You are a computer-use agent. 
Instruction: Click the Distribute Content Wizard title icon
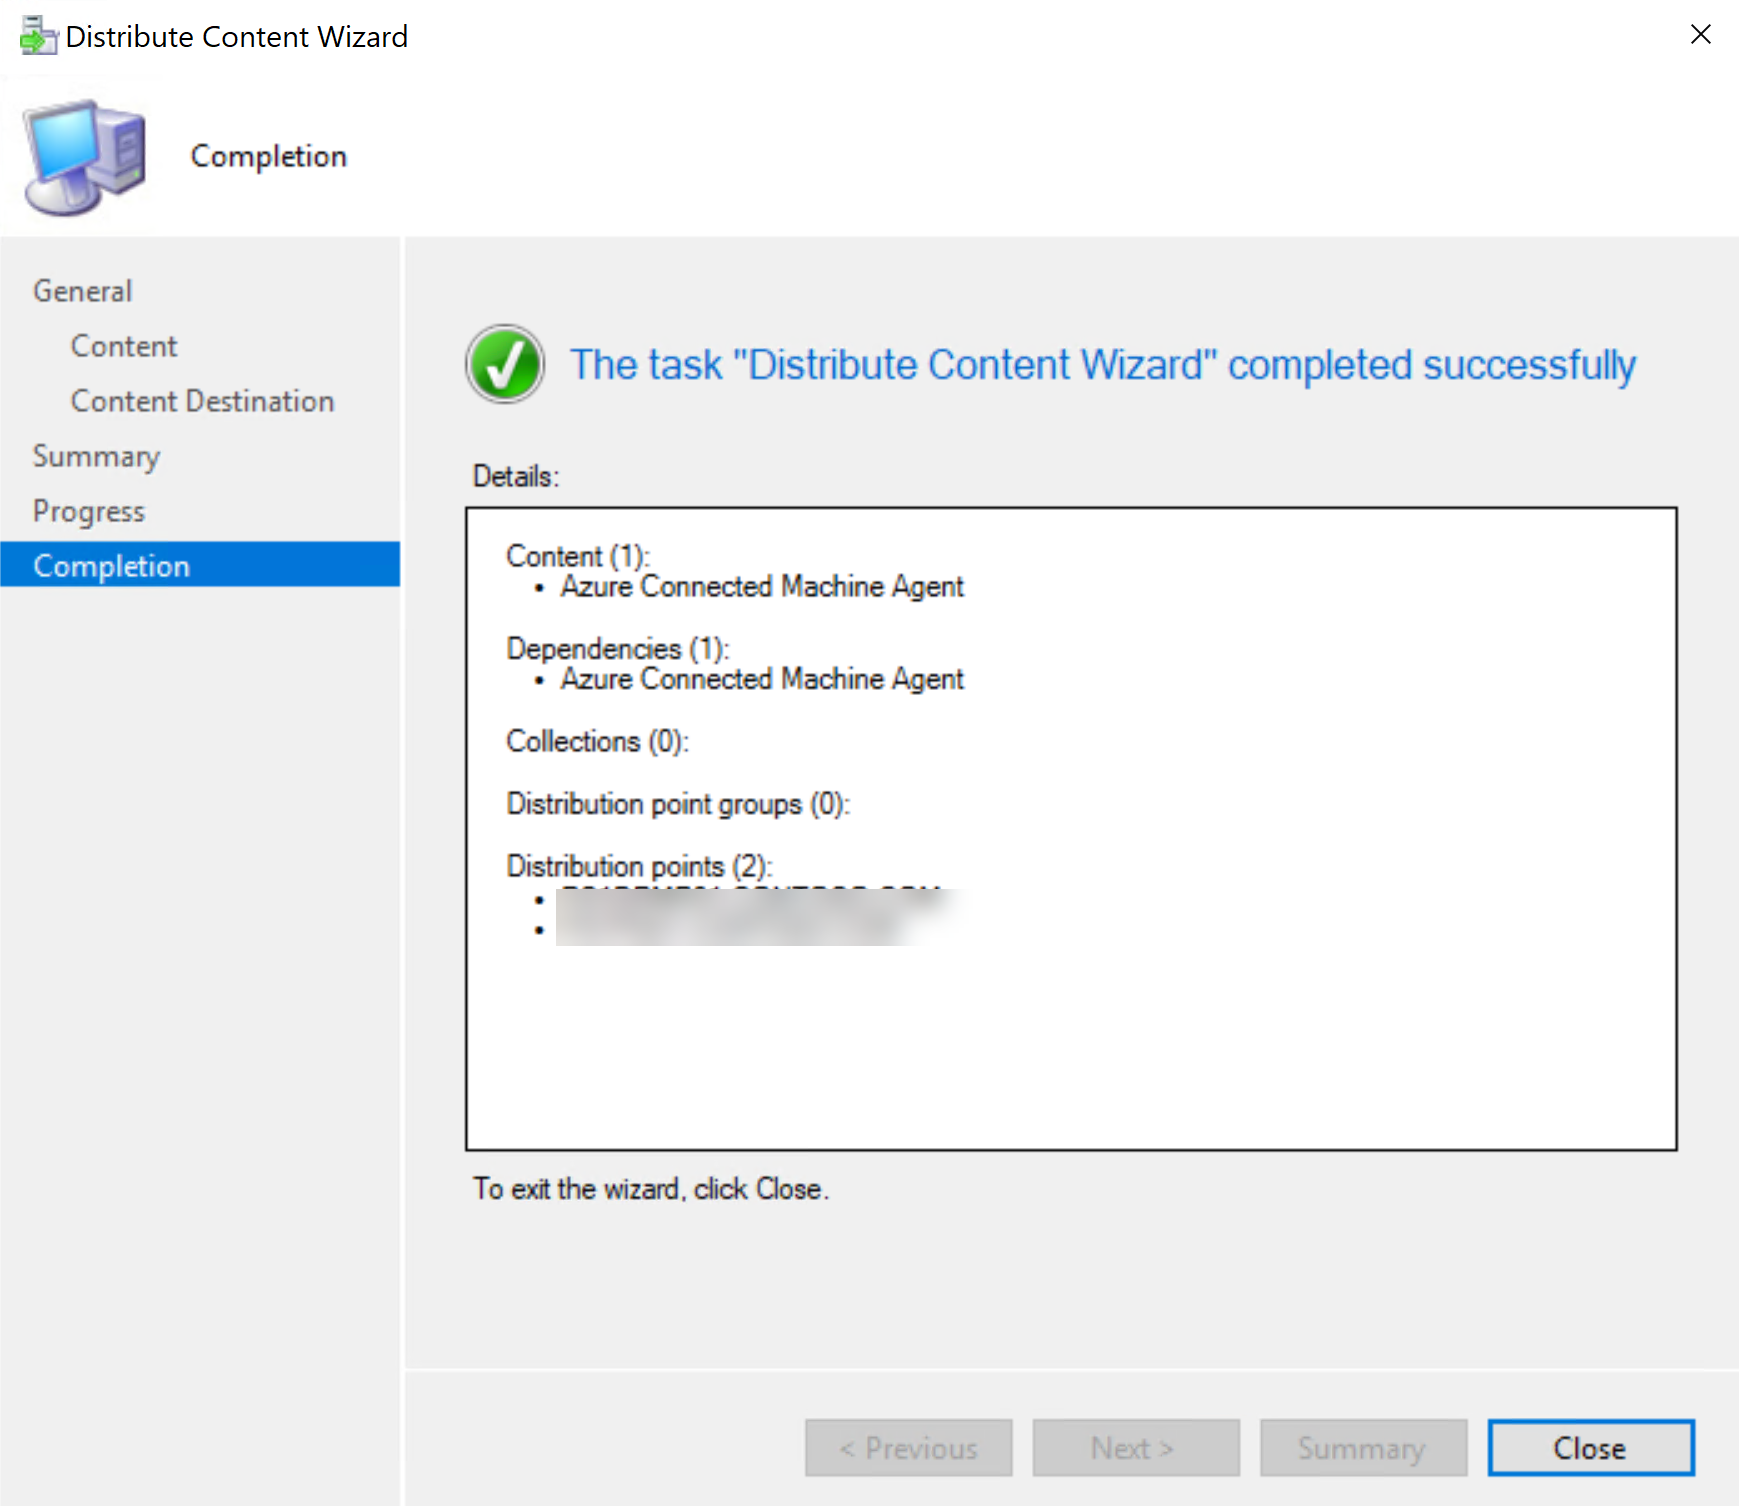[x=38, y=36]
